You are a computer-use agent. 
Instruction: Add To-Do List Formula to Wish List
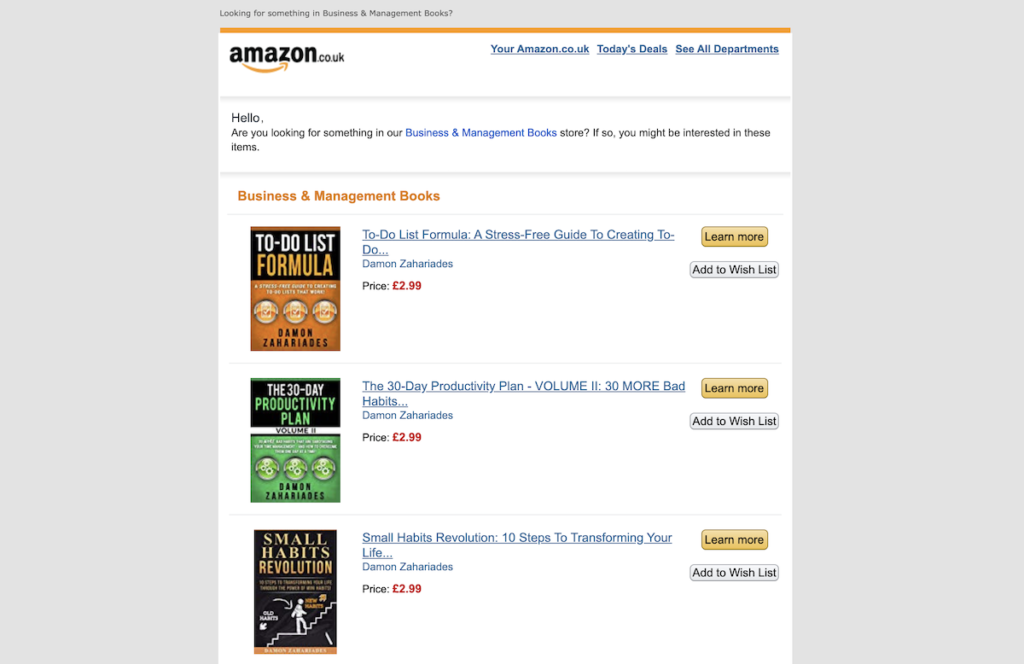pos(734,270)
